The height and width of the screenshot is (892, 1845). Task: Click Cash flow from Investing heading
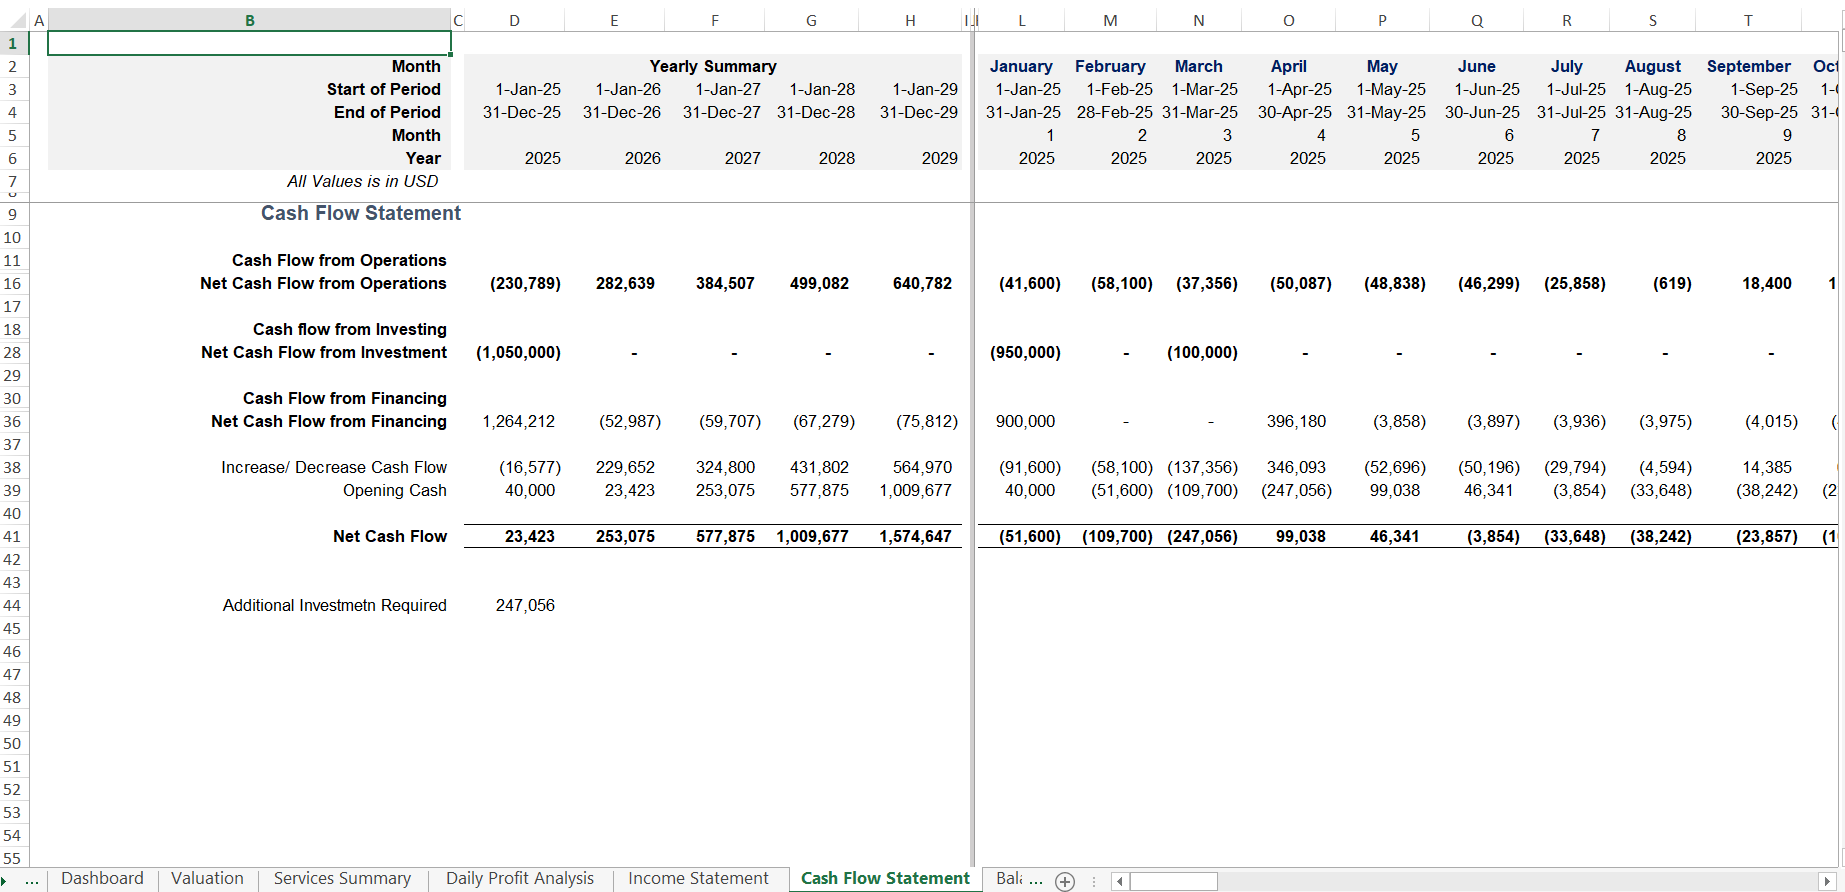(x=350, y=329)
